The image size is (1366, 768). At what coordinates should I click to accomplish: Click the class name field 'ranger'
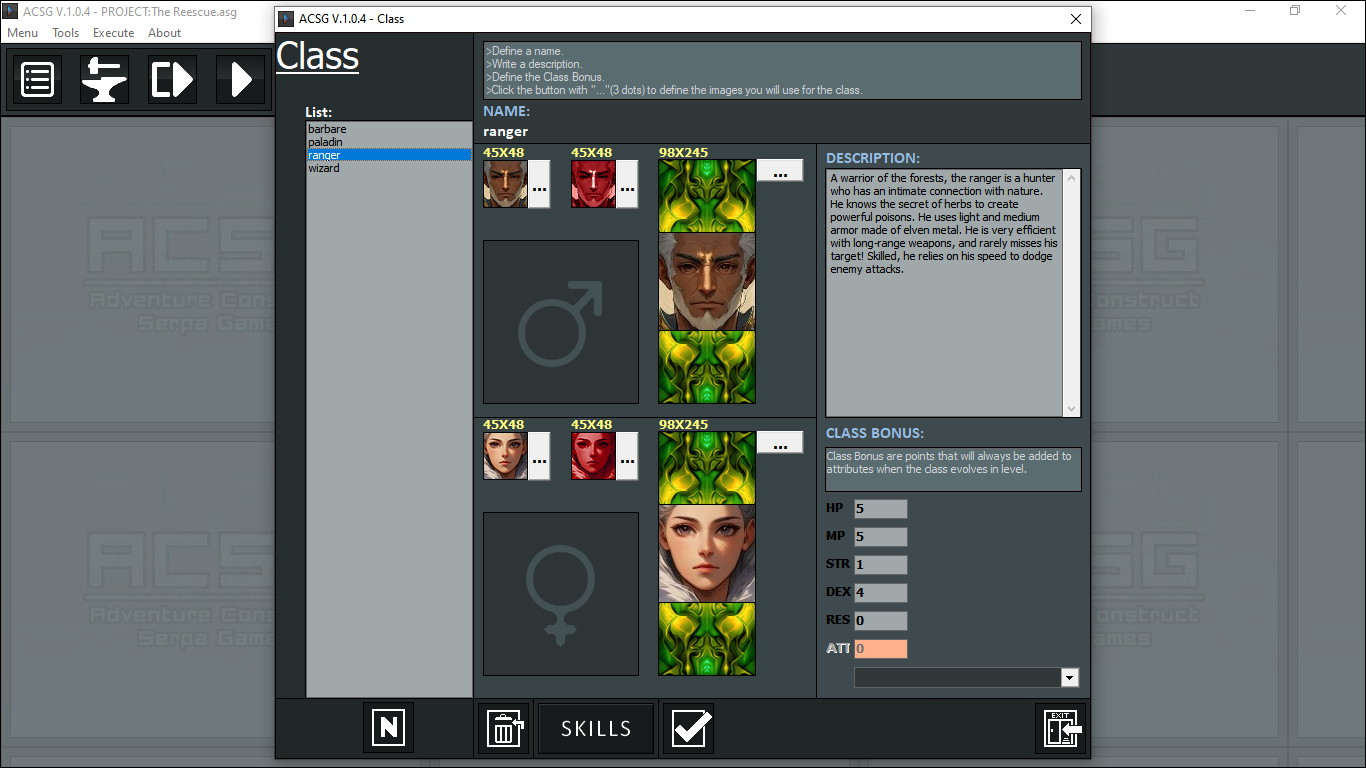pyautogui.click(x=505, y=131)
